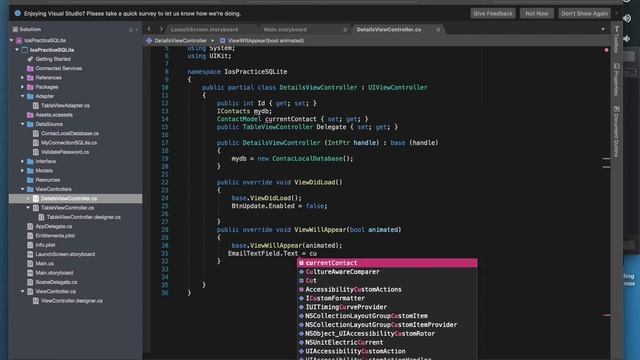Open the ViewWillAppear member breadcrumb dropdown

tap(262, 40)
